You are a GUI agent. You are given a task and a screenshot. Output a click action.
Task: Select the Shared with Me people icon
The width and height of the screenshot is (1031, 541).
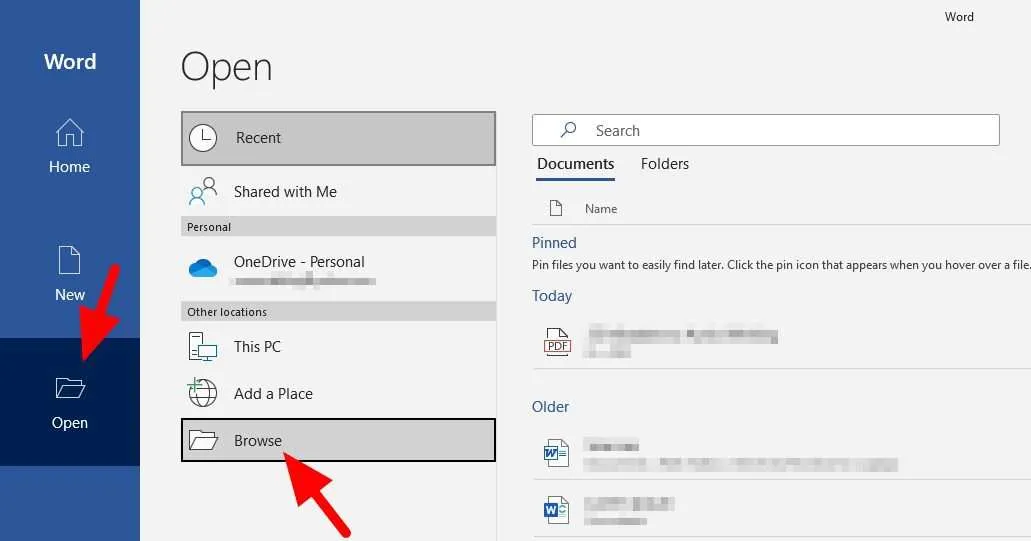click(x=203, y=191)
